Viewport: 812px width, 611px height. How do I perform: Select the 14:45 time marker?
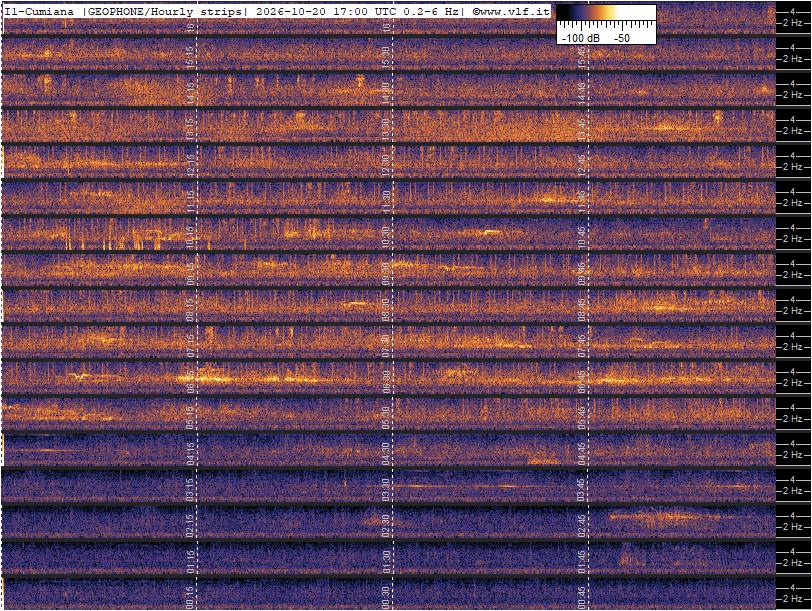point(582,94)
